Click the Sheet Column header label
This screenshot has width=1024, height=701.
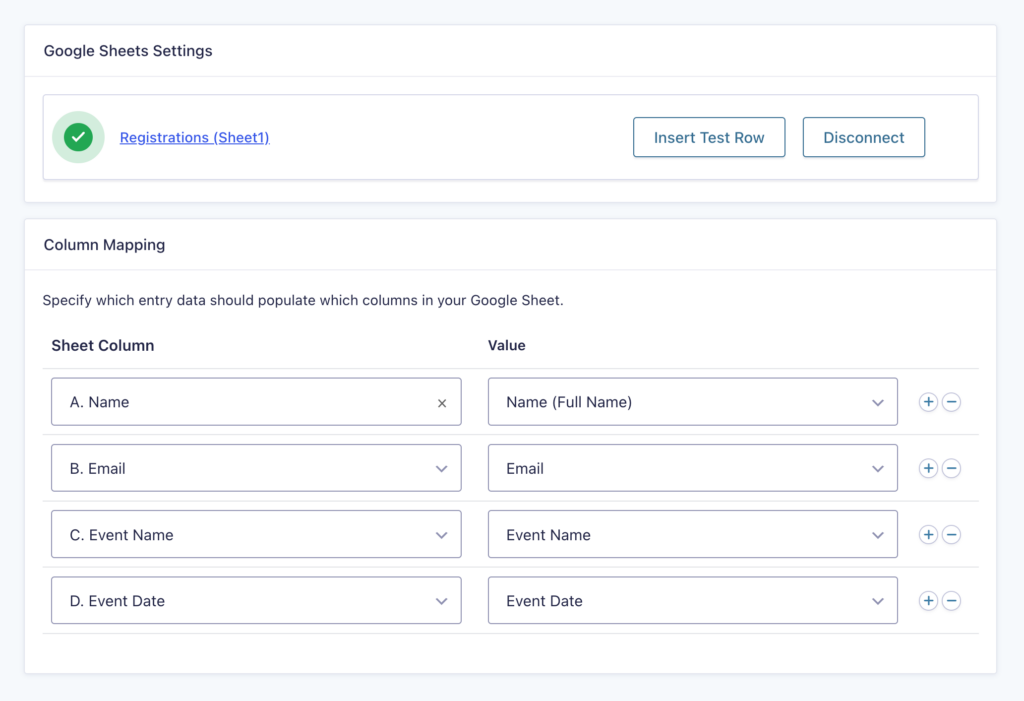point(103,346)
